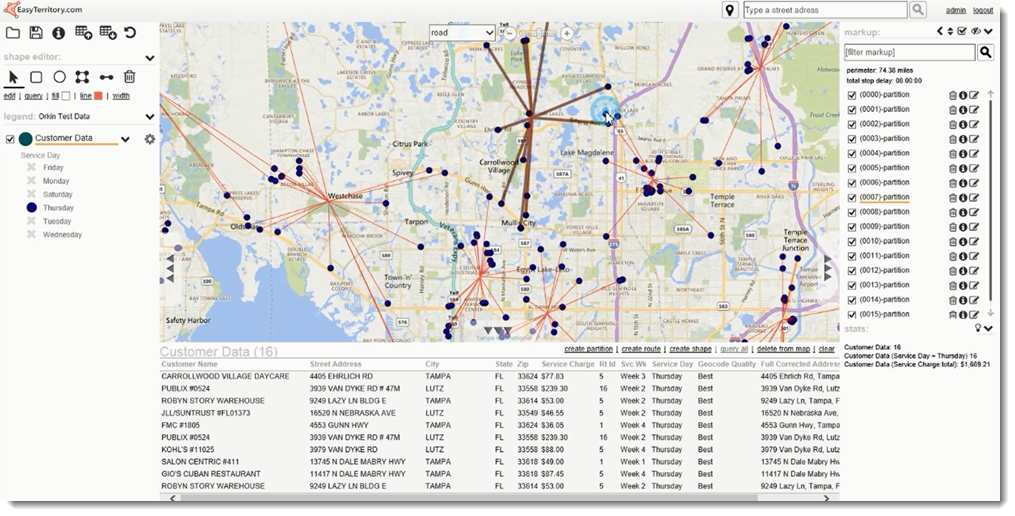
Task: Select the rectangle shape tool
Action: pyautogui.click(x=36, y=77)
